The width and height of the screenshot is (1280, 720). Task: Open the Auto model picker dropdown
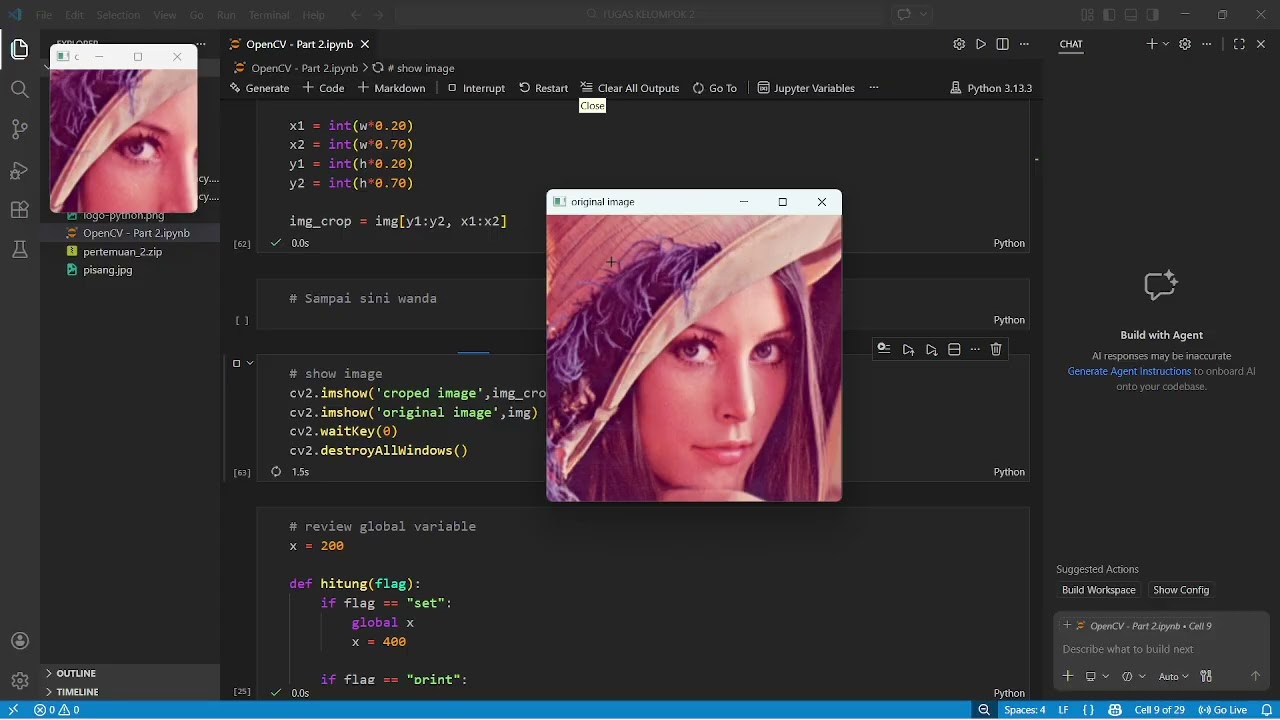click(x=1173, y=676)
